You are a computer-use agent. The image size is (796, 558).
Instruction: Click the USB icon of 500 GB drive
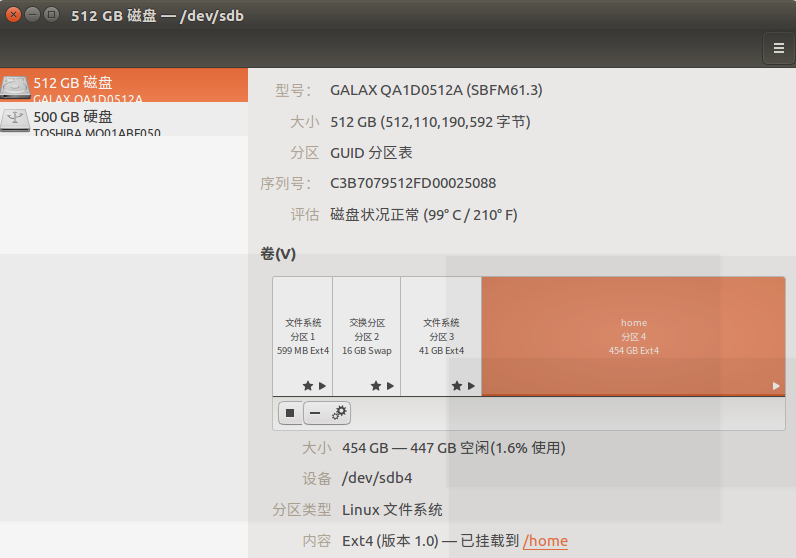tap(15, 121)
